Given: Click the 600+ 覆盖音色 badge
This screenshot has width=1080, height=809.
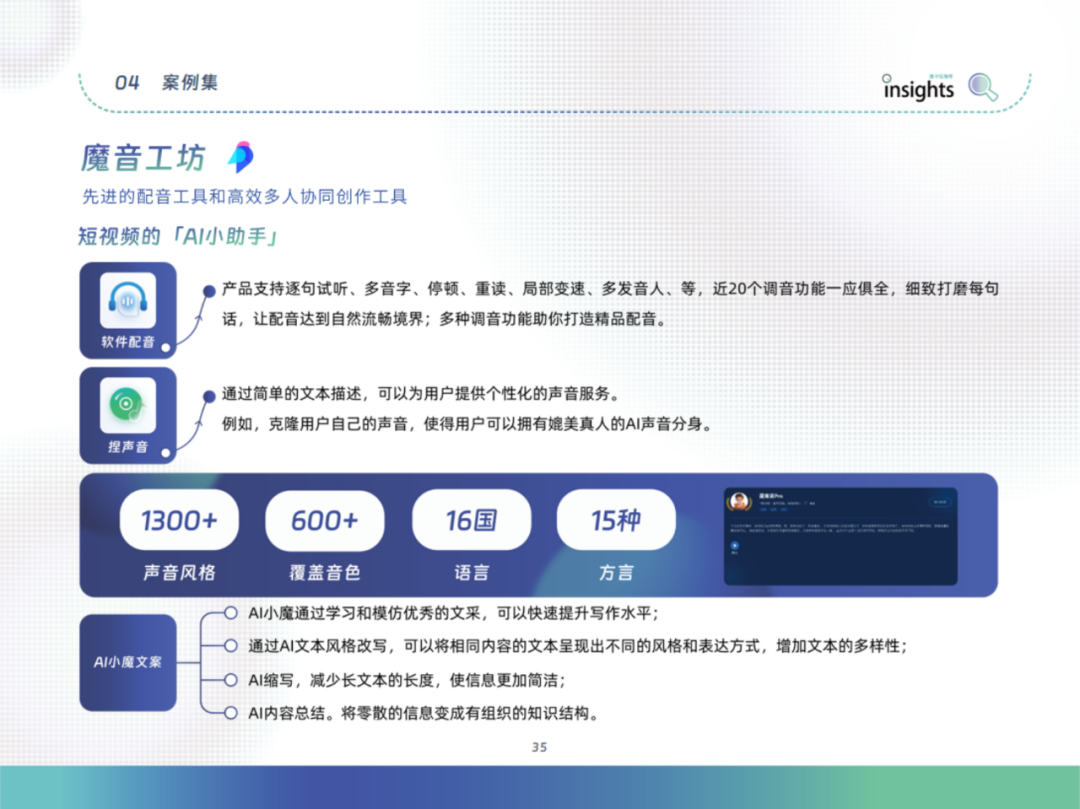Looking at the screenshot, I should pyautogui.click(x=324, y=520).
